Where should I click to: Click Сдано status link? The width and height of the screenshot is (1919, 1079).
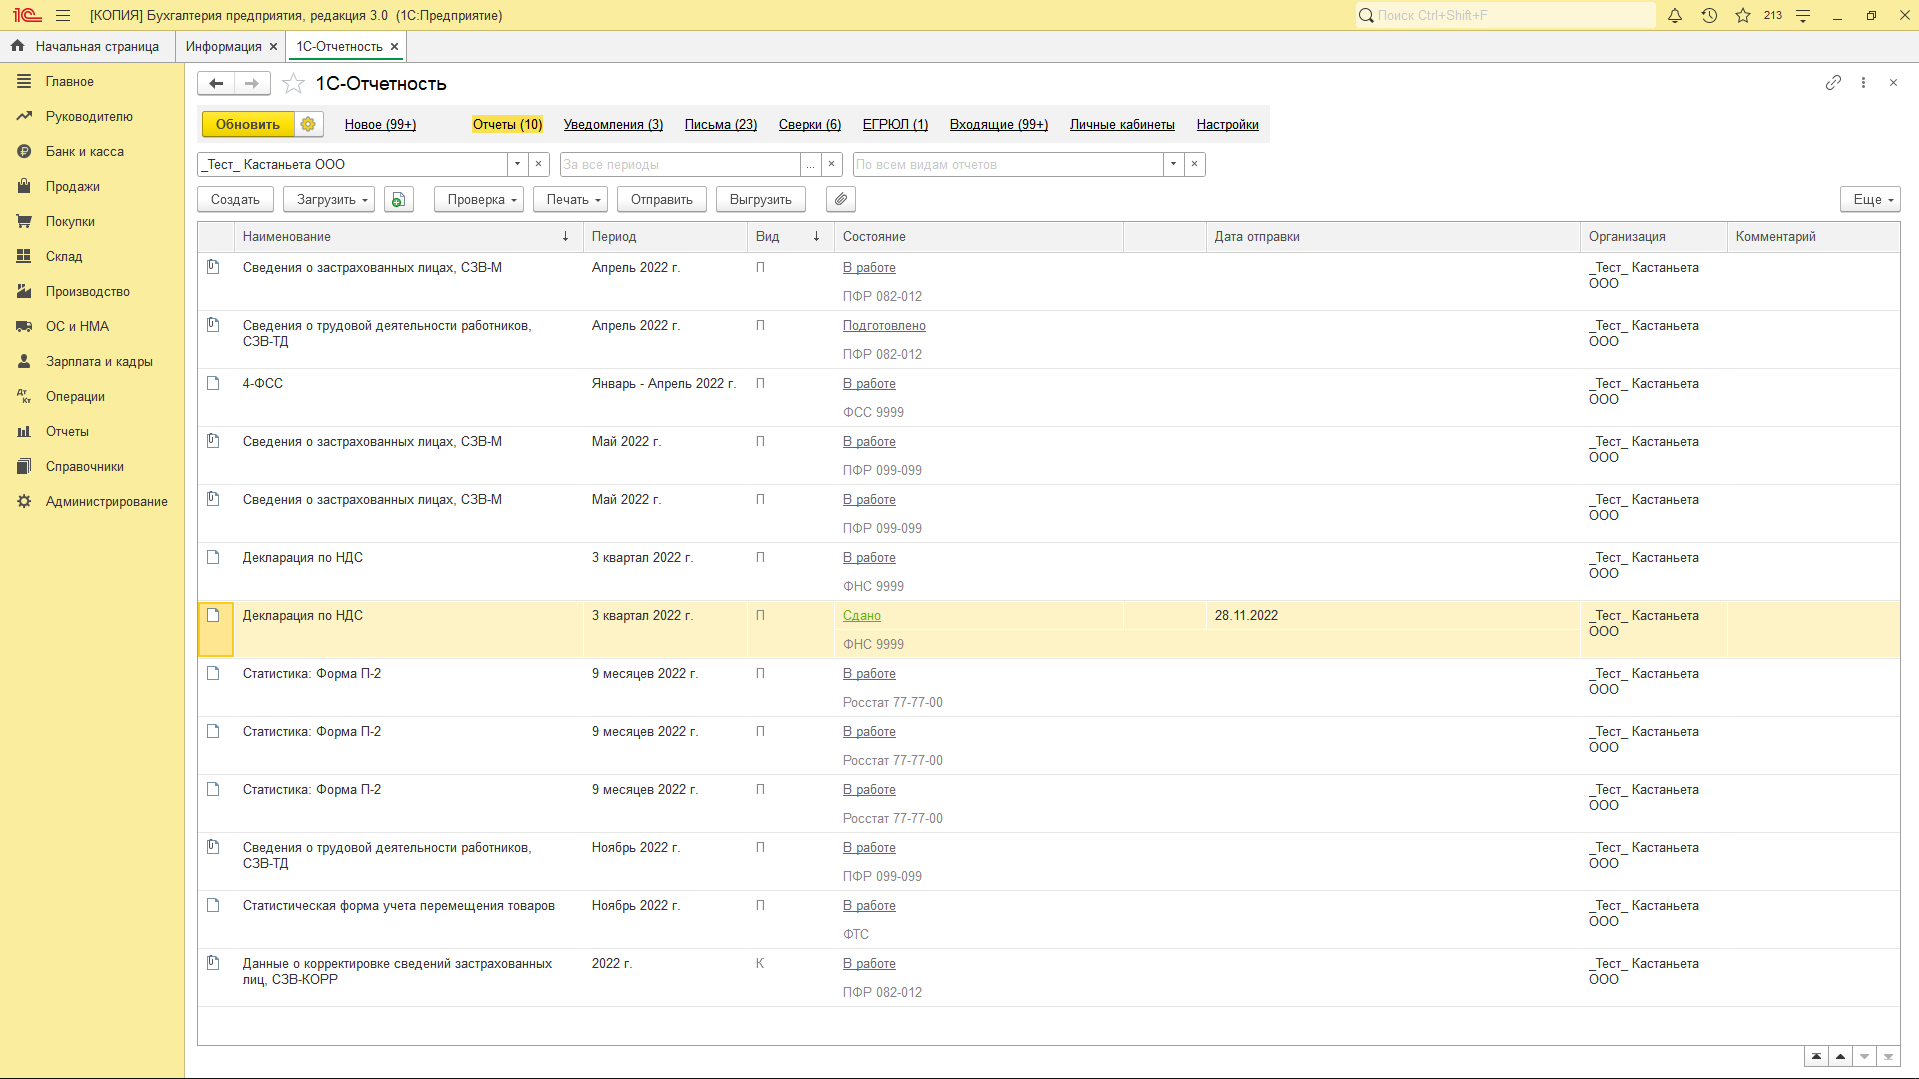click(x=862, y=616)
